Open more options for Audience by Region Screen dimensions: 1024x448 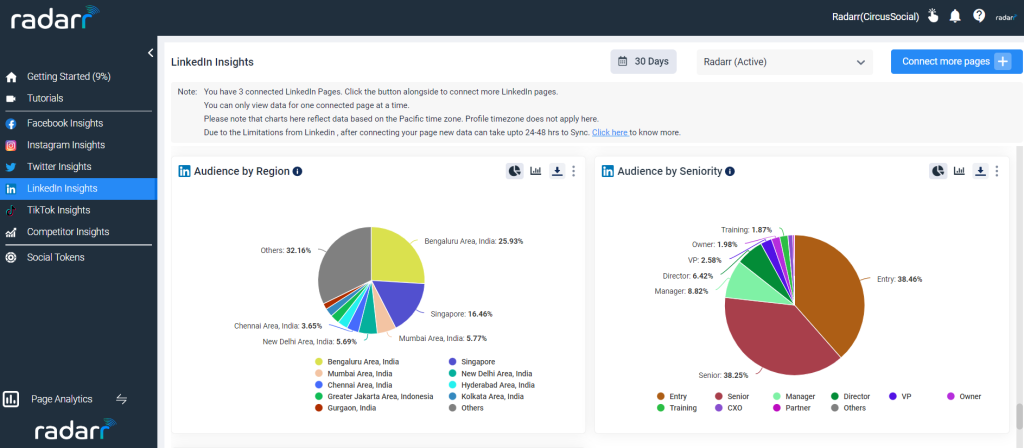(x=573, y=171)
